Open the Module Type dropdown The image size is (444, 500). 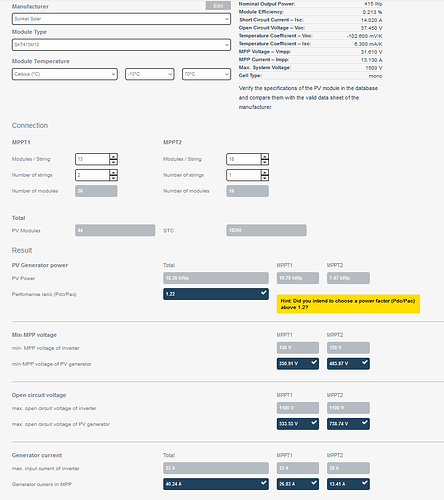121,45
